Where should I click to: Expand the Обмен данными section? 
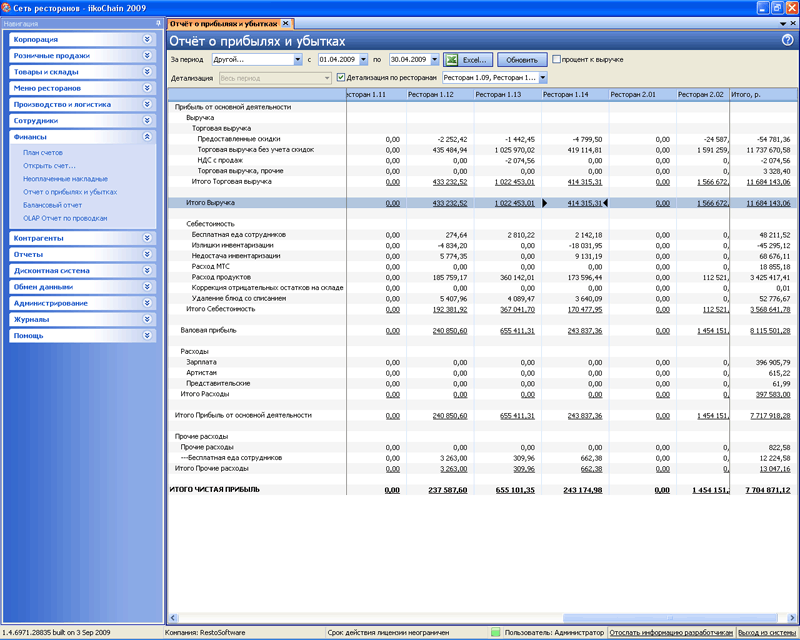click(147, 287)
